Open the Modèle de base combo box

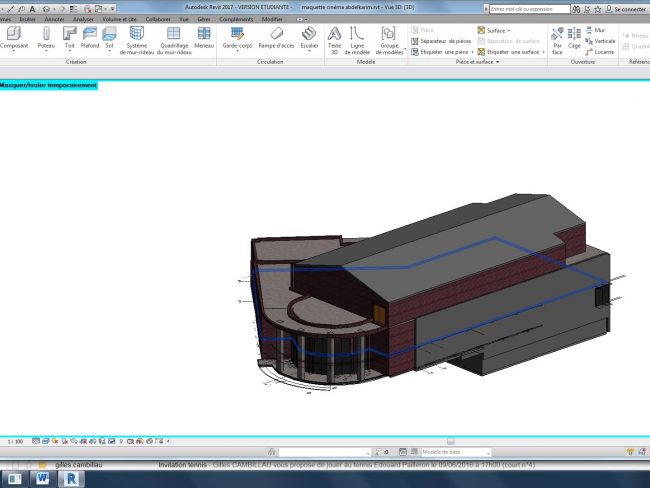click(x=458, y=451)
